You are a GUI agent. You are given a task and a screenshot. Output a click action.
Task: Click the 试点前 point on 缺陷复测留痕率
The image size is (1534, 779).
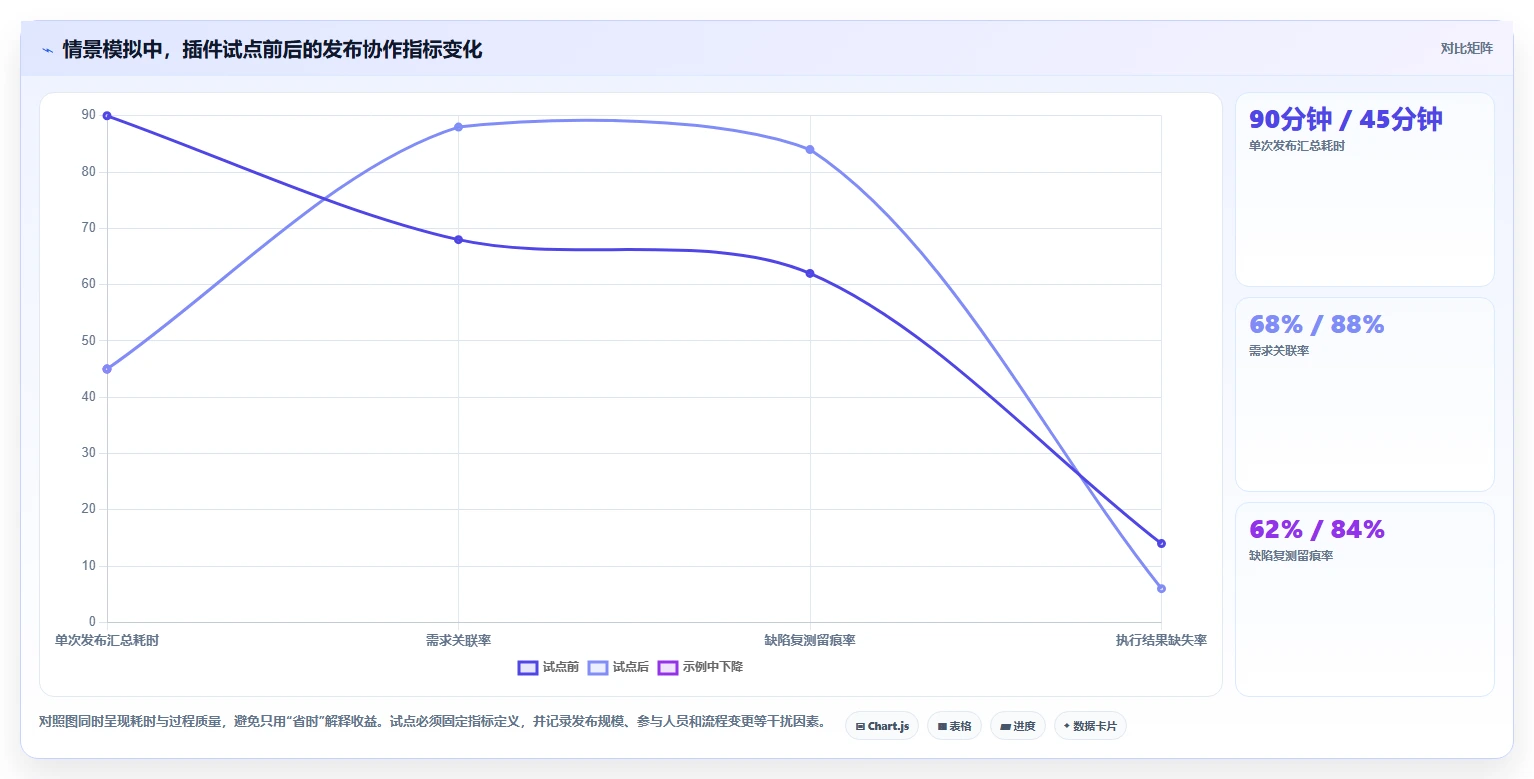pyautogui.click(x=810, y=273)
